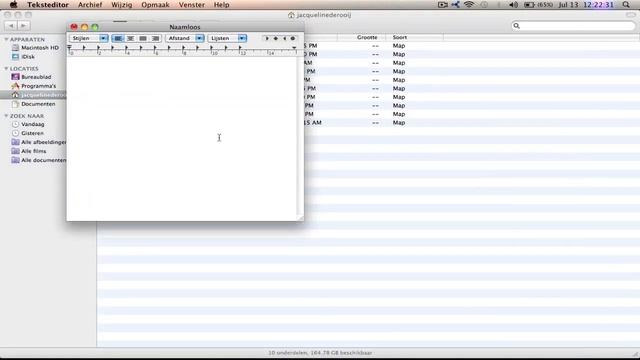The image size is (640, 360).
Task: Justify text with the alignment button
Action: [x=143, y=38]
